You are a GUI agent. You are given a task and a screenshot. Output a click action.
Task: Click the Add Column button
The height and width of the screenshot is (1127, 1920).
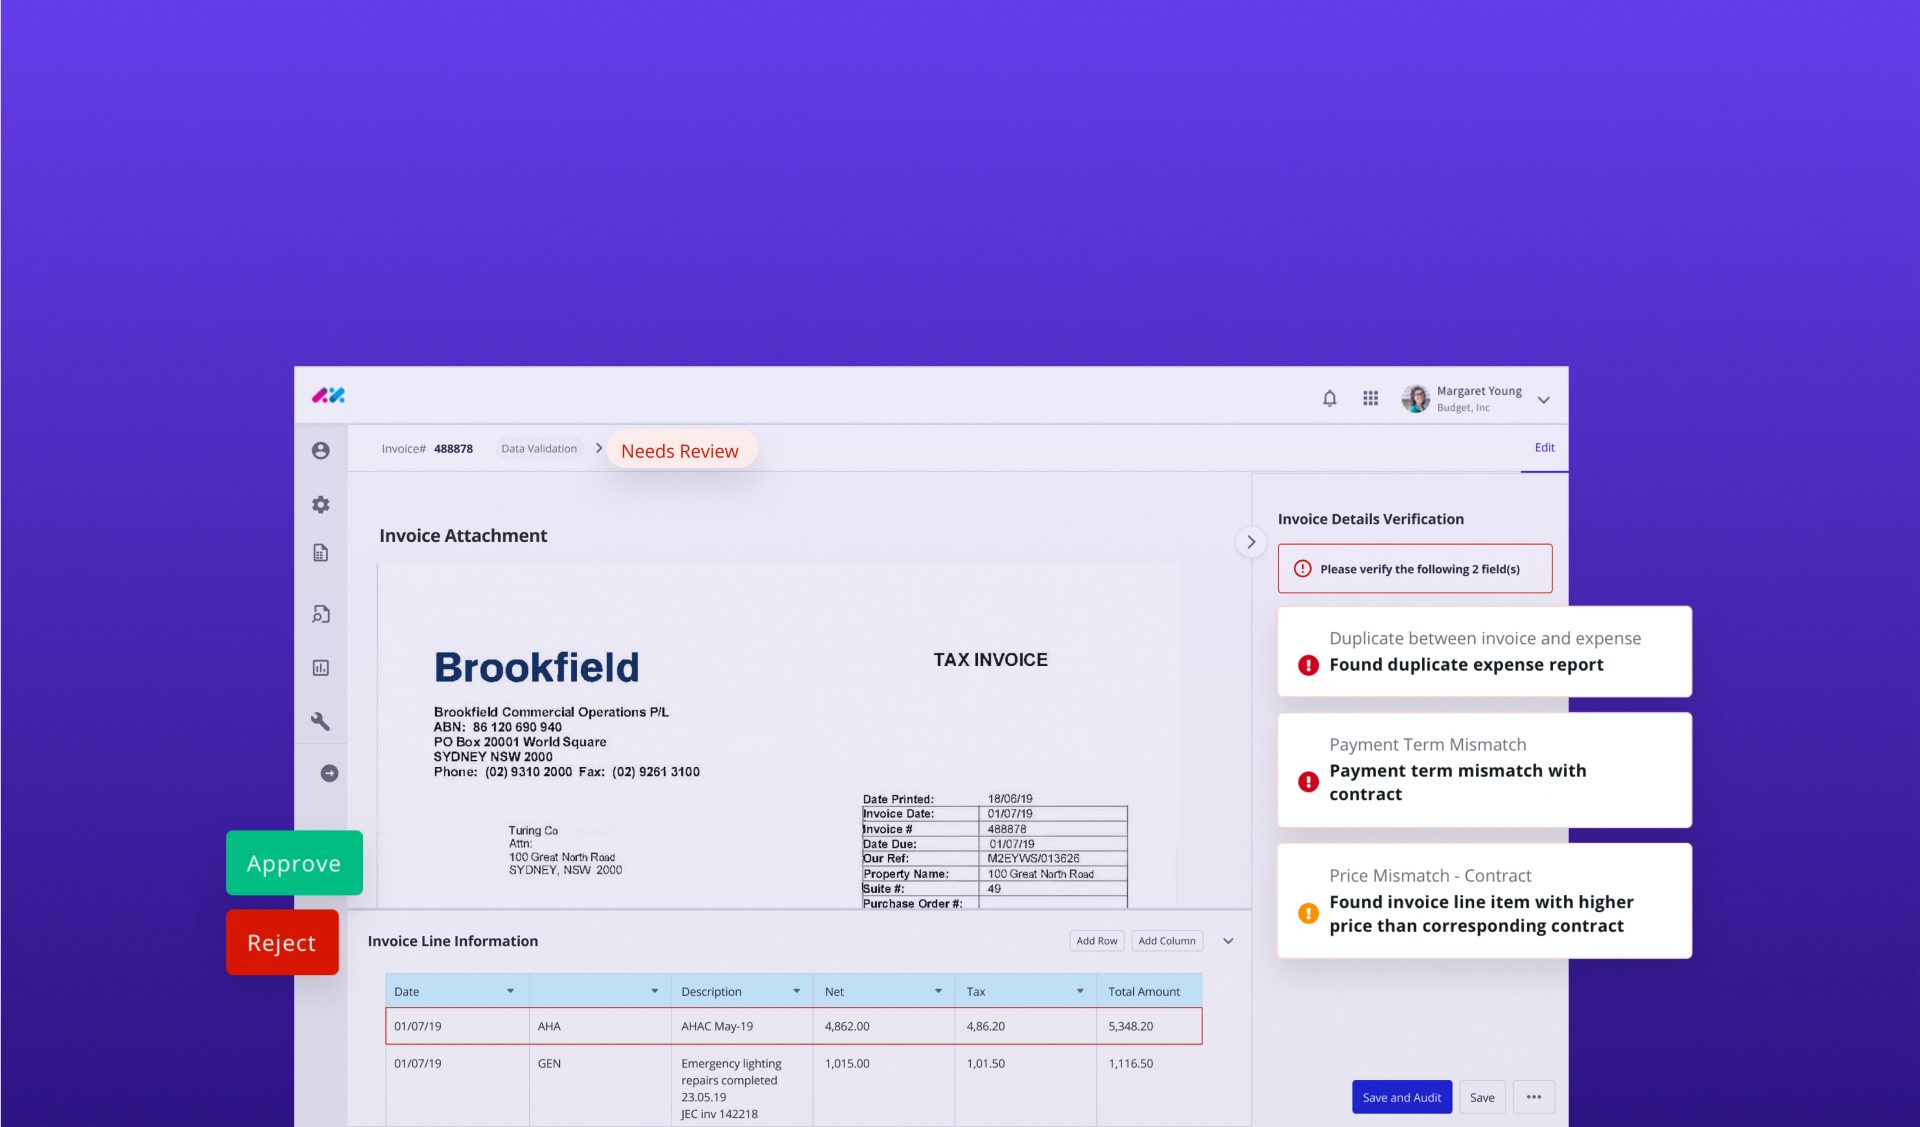pyautogui.click(x=1167, y=941)
